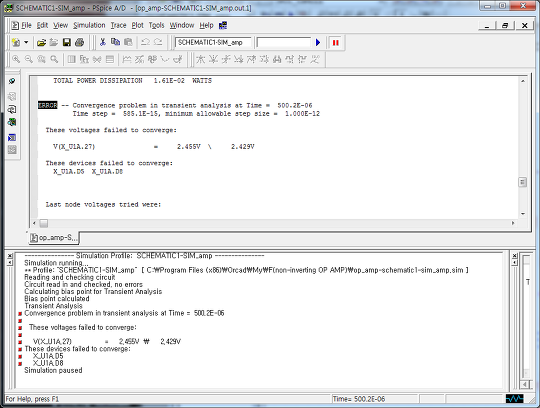Image resolution: width=540 pixels, height=408 pixels.
Task: Expand the New file dropdown arrow
Action: [x=26, y=42]
